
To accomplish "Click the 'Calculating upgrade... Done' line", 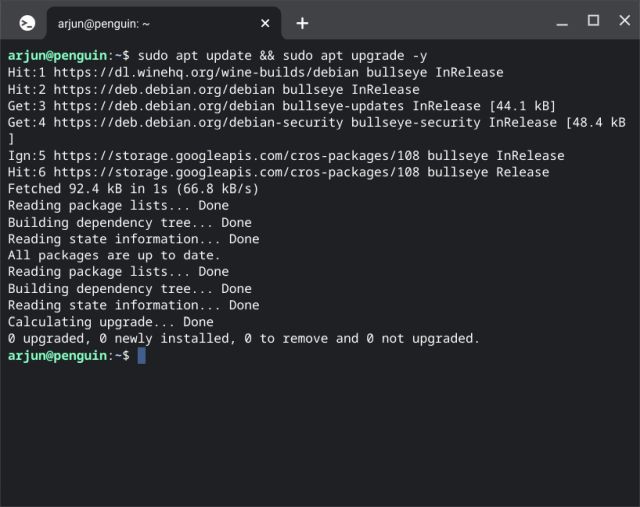I will point(110,322).
